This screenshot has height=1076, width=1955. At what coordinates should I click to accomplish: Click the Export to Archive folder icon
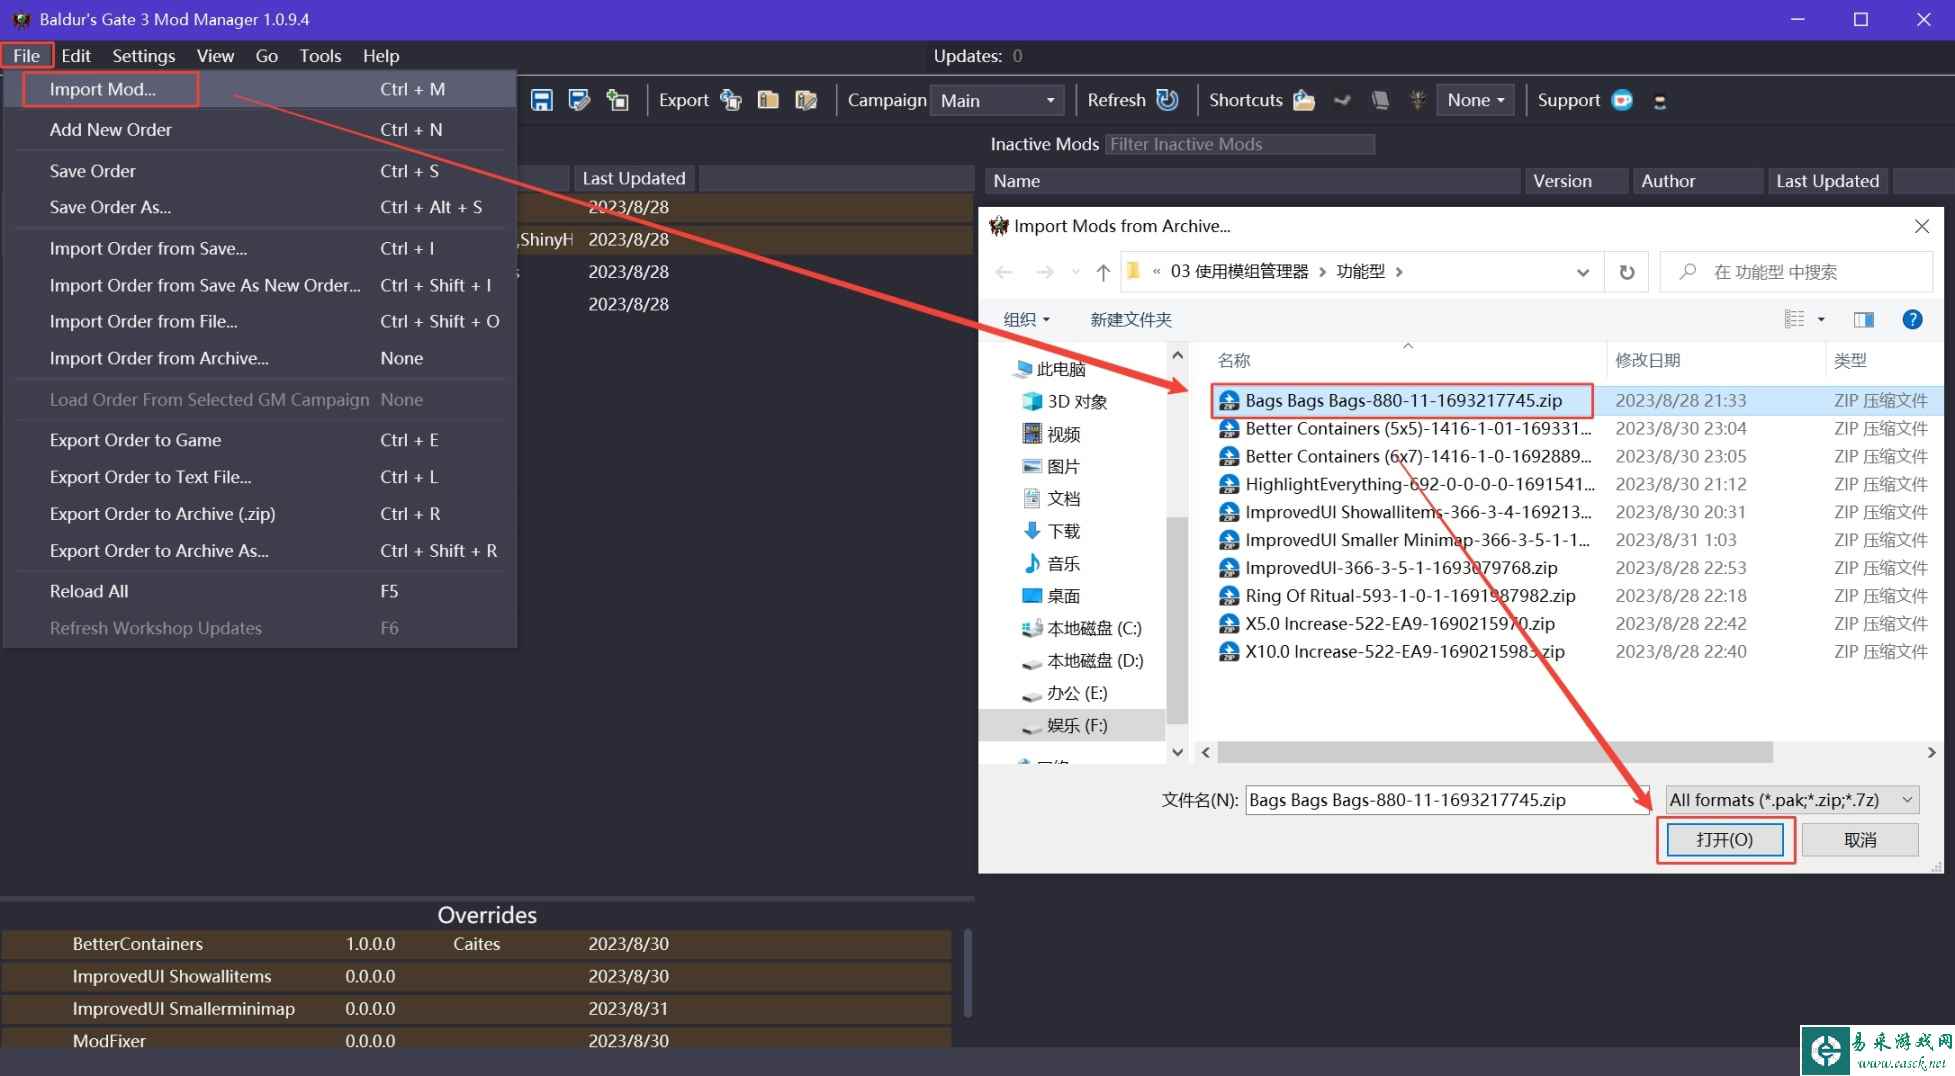click(768, 100)
